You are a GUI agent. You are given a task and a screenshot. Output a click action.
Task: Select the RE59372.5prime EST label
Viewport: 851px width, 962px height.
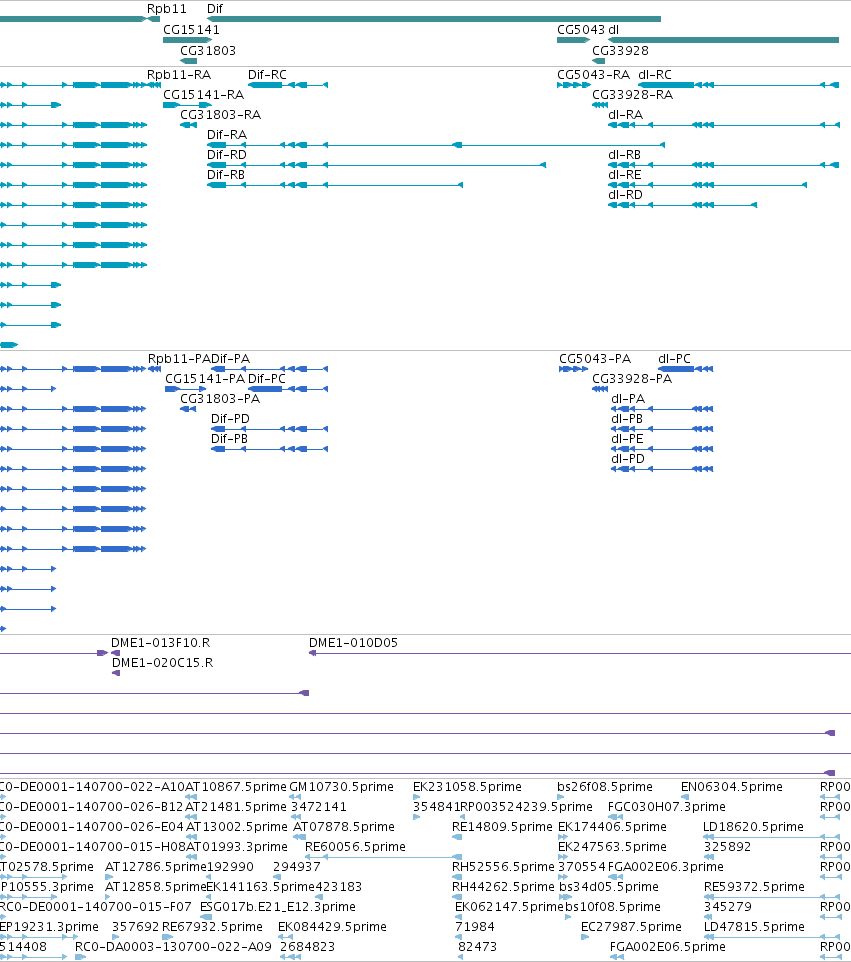[x=754, y=887]
